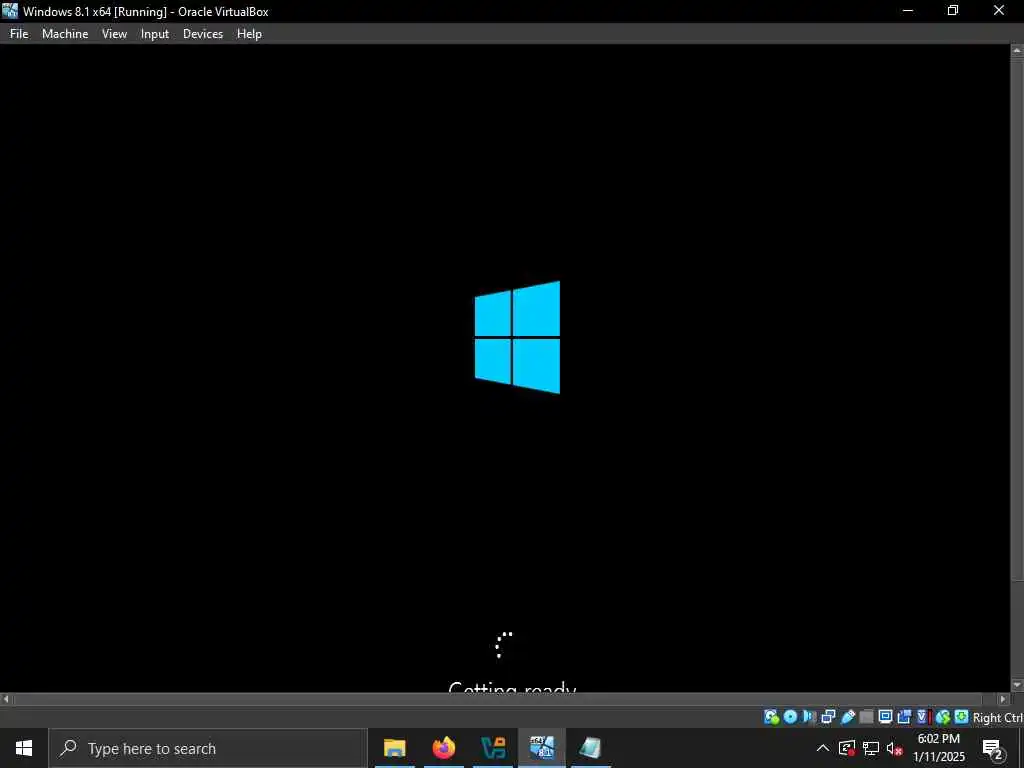
Task: Click the tray icon with red dot
Action: 847,748
